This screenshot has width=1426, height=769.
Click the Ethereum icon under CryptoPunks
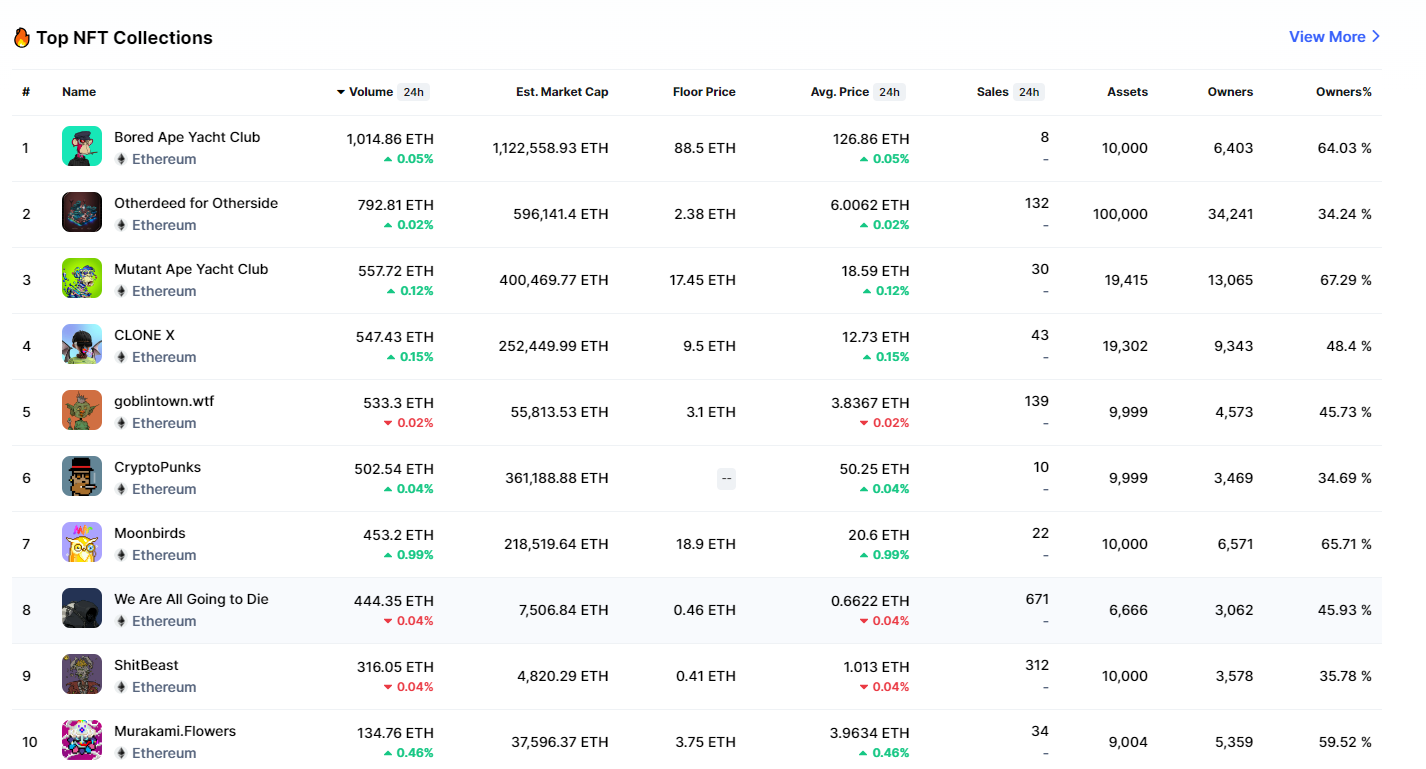coord(121,489)
